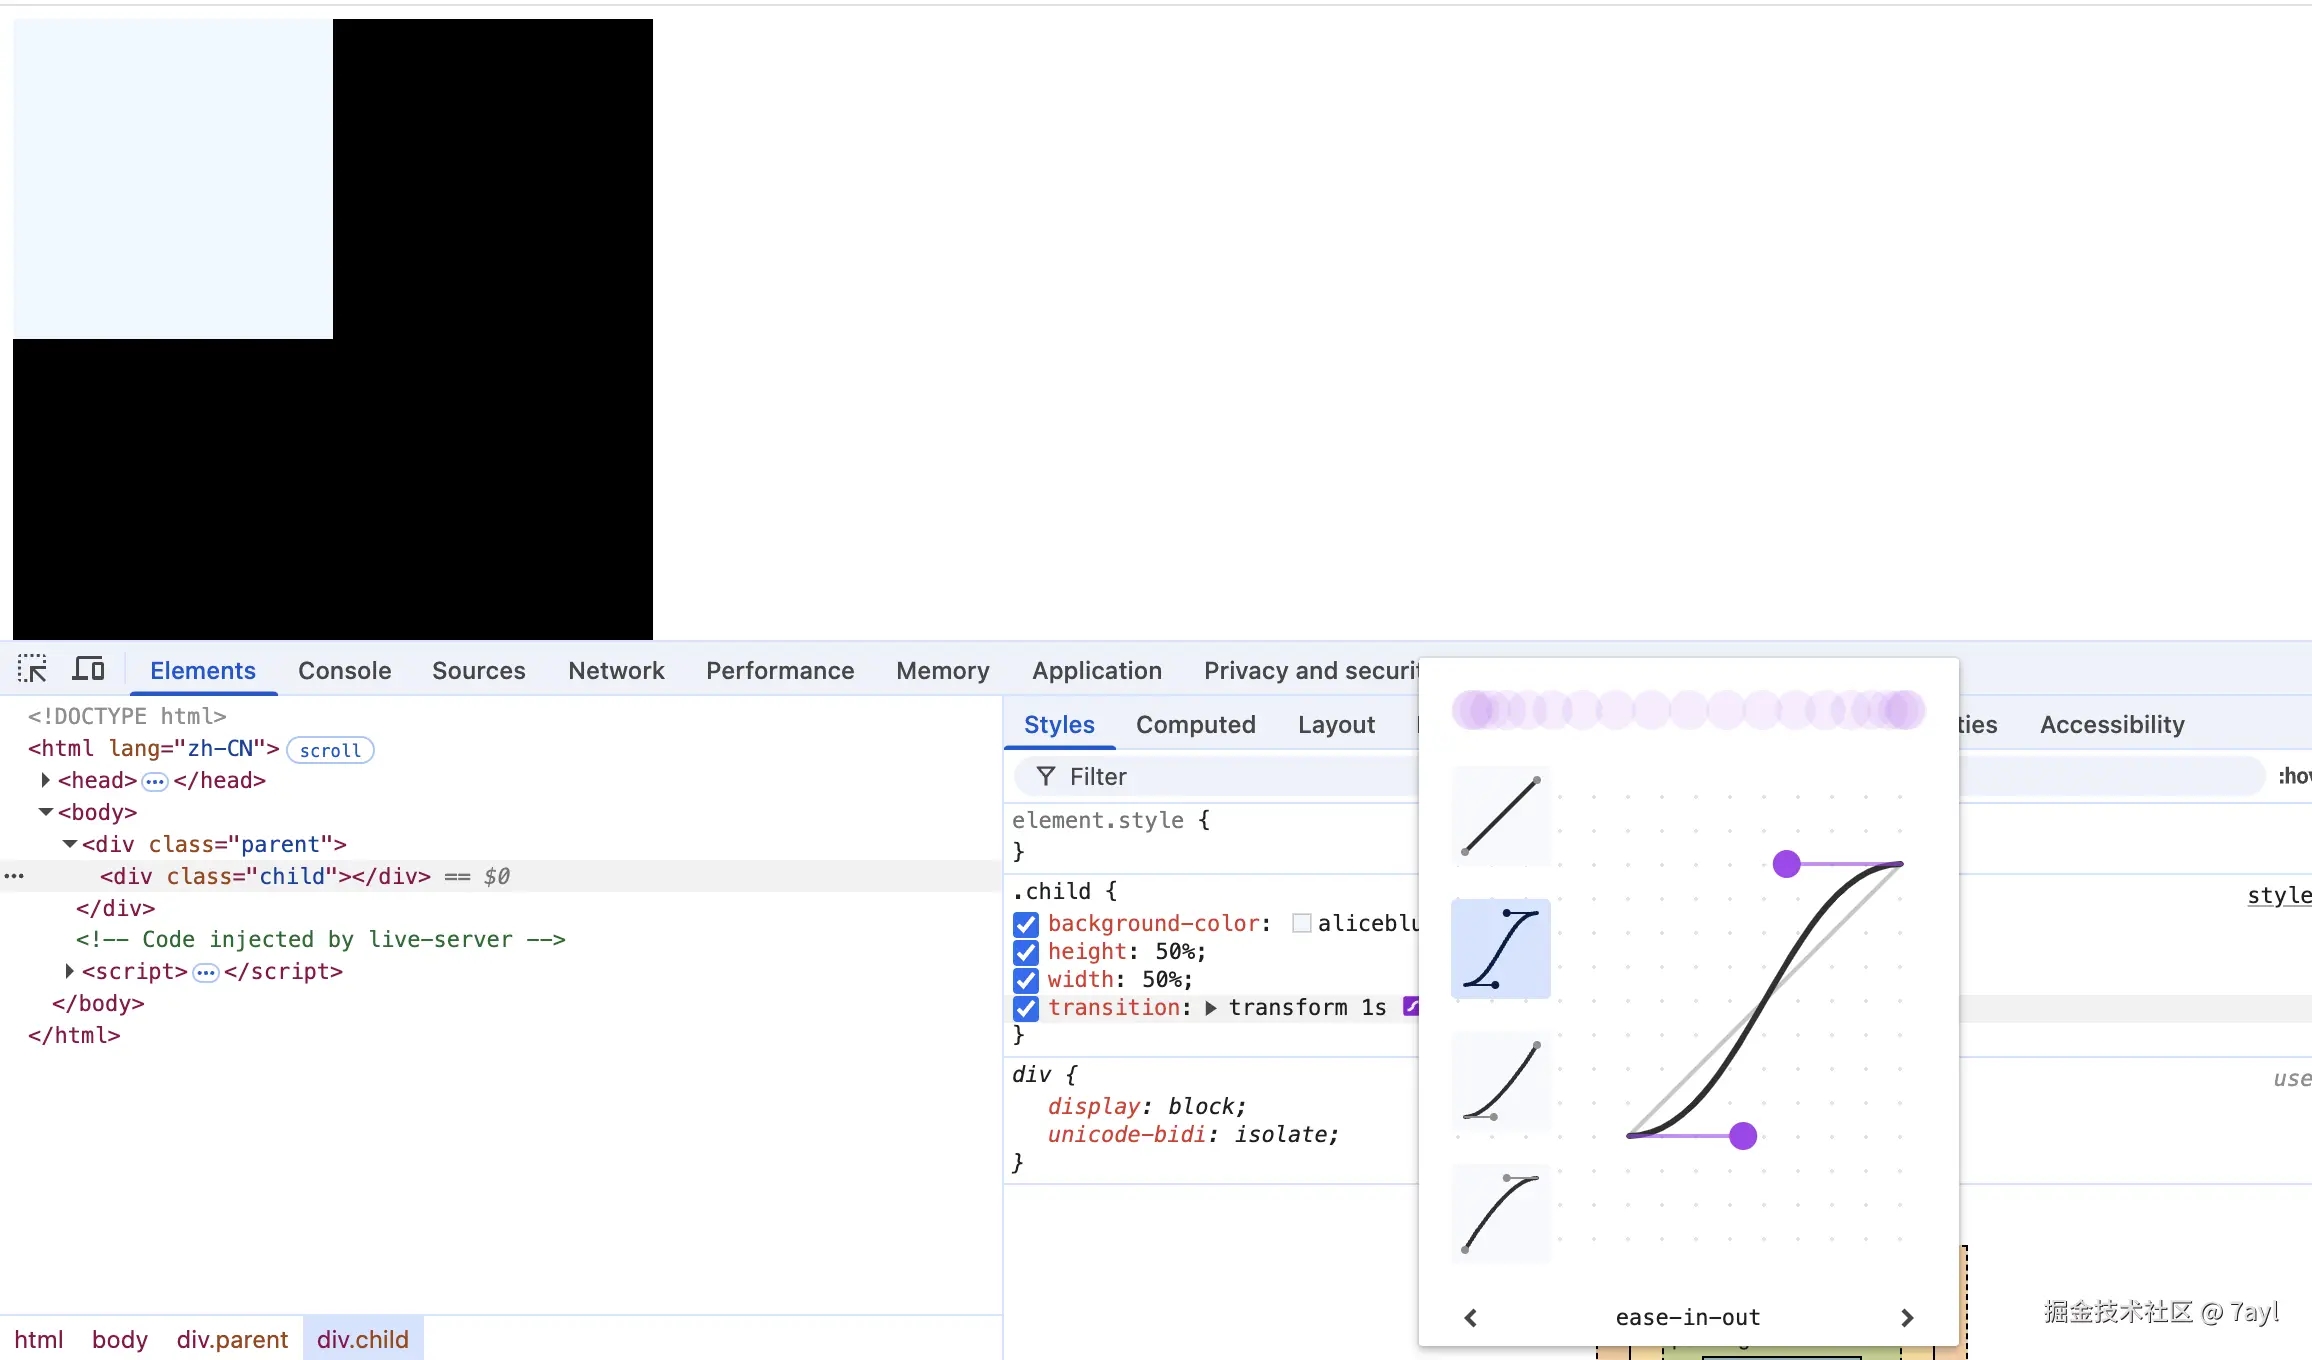
Task: Go to next easing preset arrow
Action: 1907,1318
